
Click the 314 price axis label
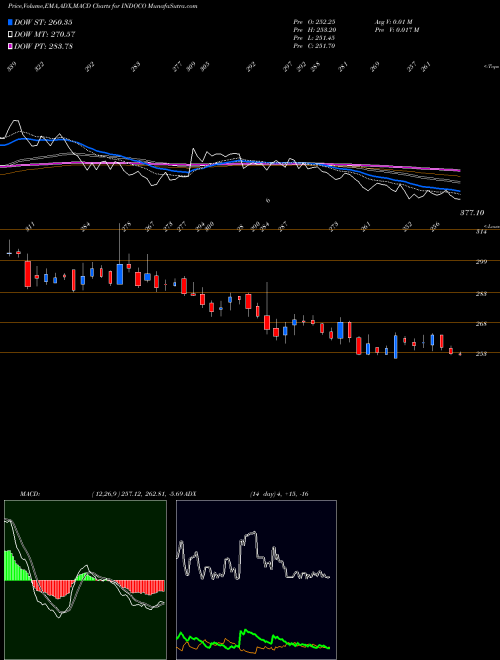pyautogui.click(x=481, y=232)
